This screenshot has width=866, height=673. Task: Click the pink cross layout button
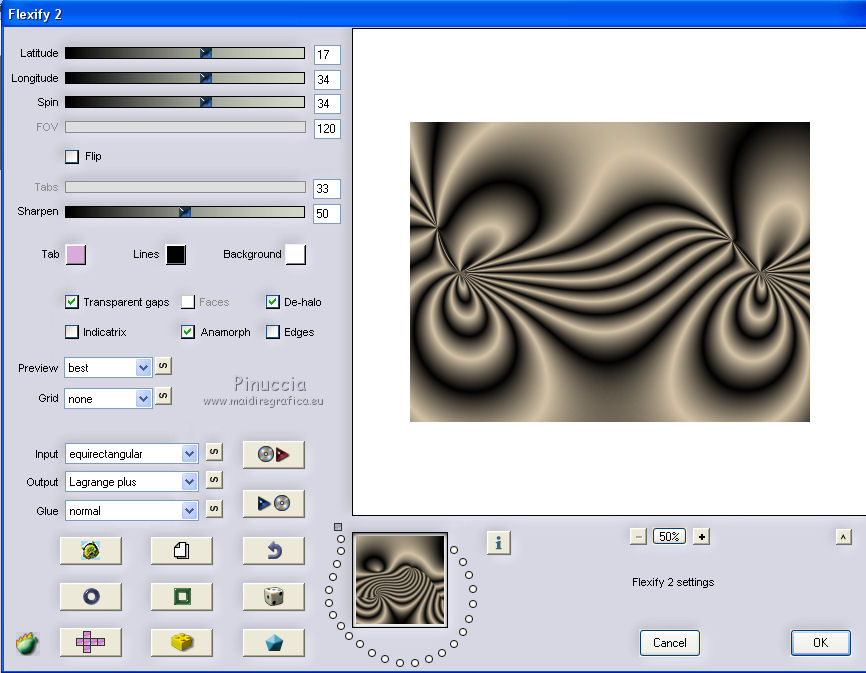(x=90, y=642)
